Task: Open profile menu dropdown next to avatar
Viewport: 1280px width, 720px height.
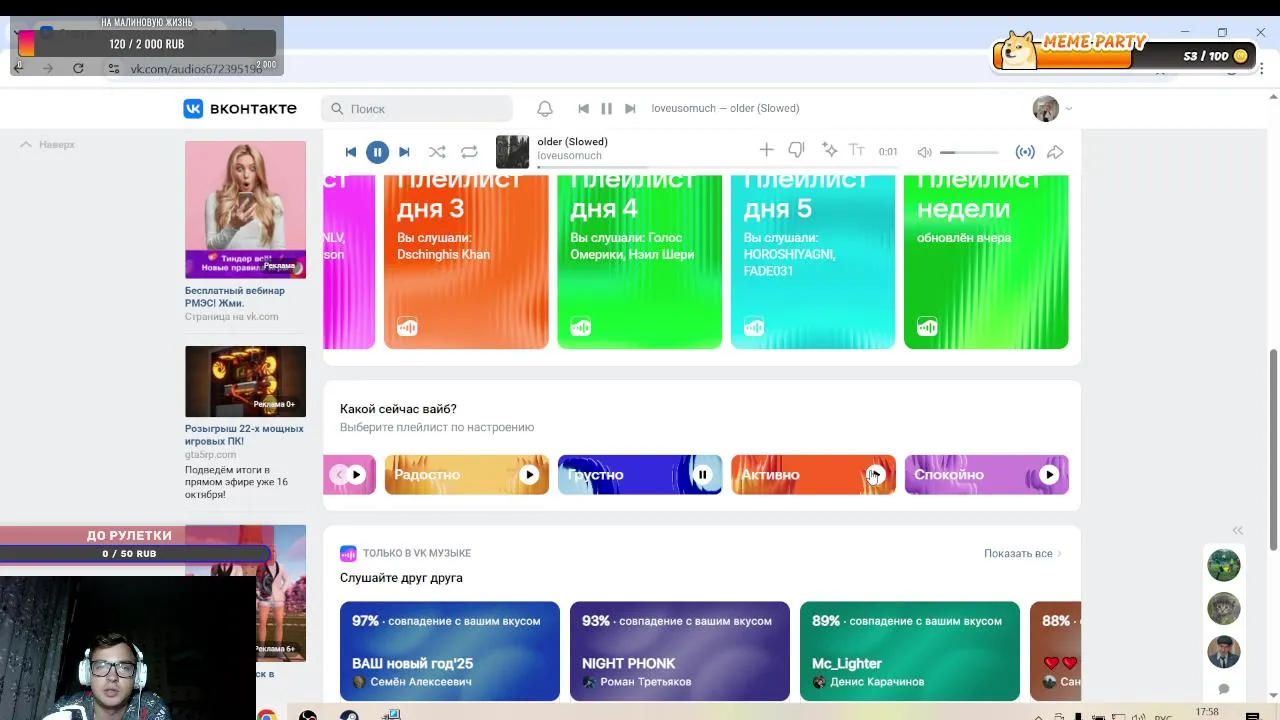Action: point(1069,108)
